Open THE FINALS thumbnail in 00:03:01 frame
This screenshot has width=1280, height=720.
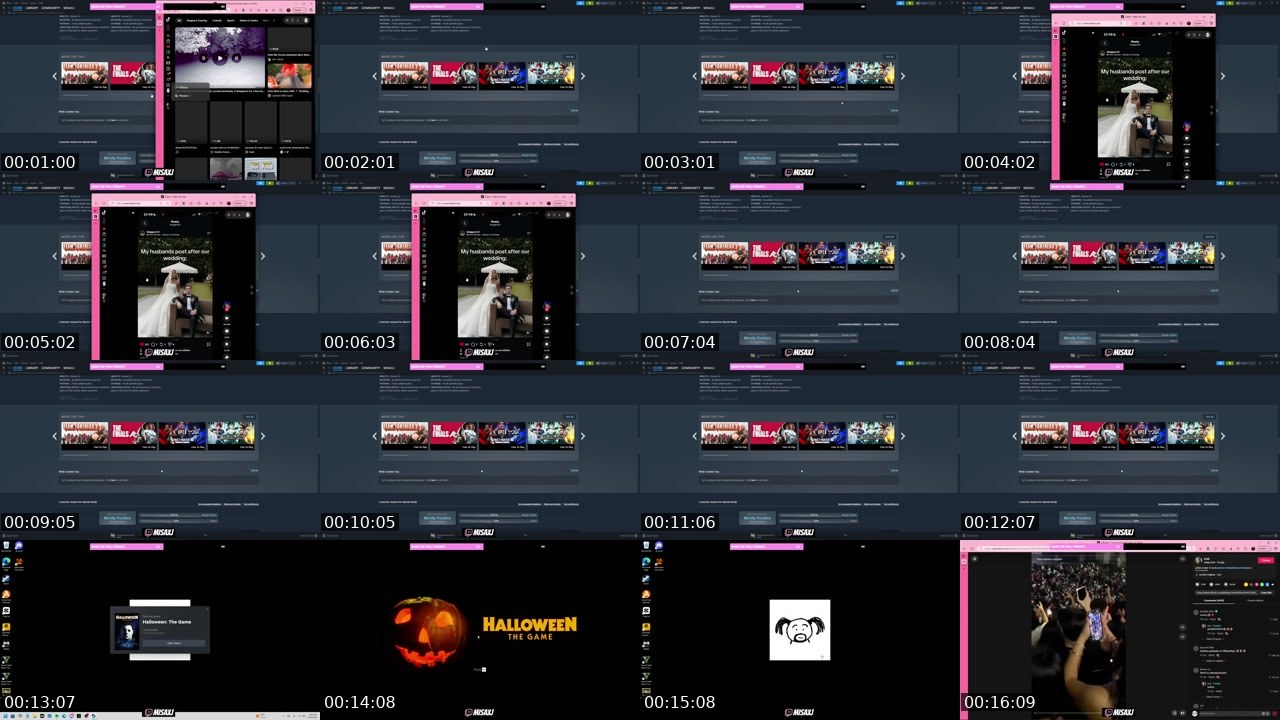(x=772, y=75)
